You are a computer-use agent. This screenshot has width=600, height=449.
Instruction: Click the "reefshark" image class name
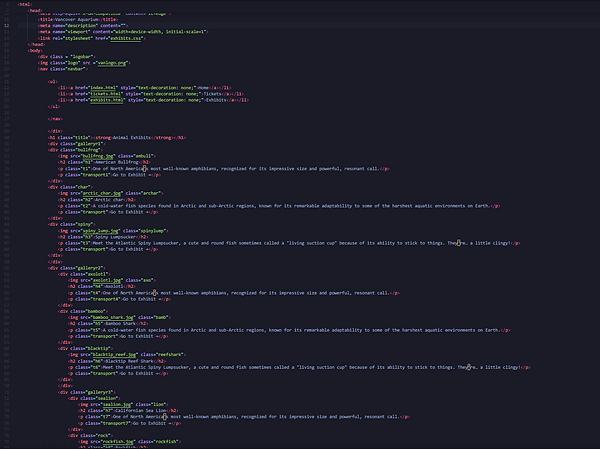[x=169, y=354]
